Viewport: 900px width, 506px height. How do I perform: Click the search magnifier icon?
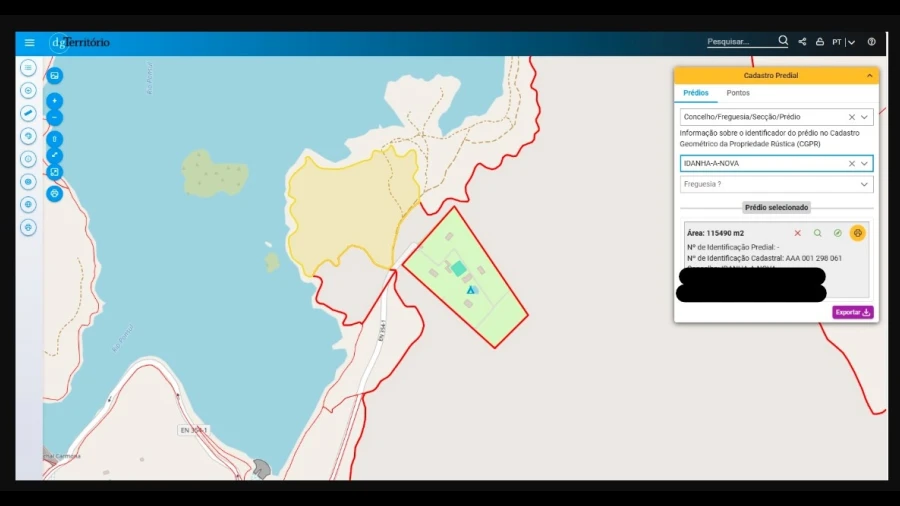click(783, 41)
